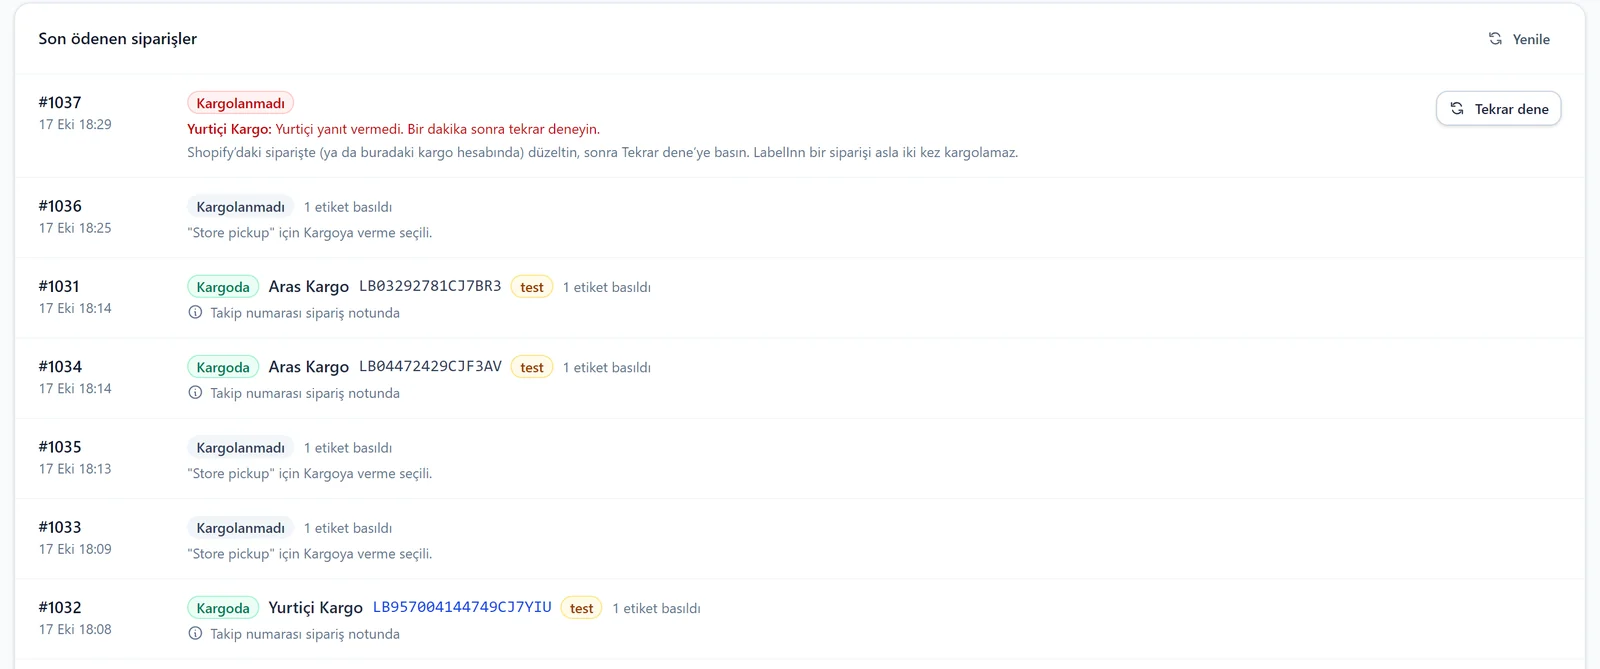
Task: Click Kargoda badge for order #1032
Action: [x=223, y=608]
